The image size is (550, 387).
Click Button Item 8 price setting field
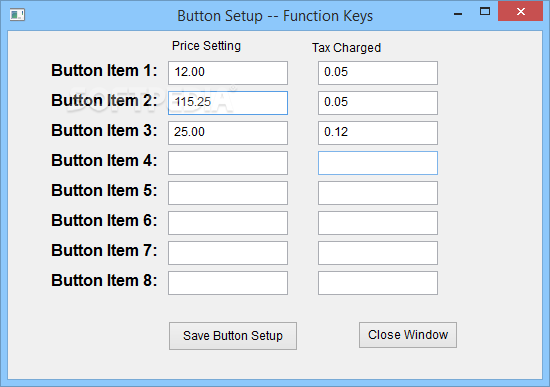228,283
